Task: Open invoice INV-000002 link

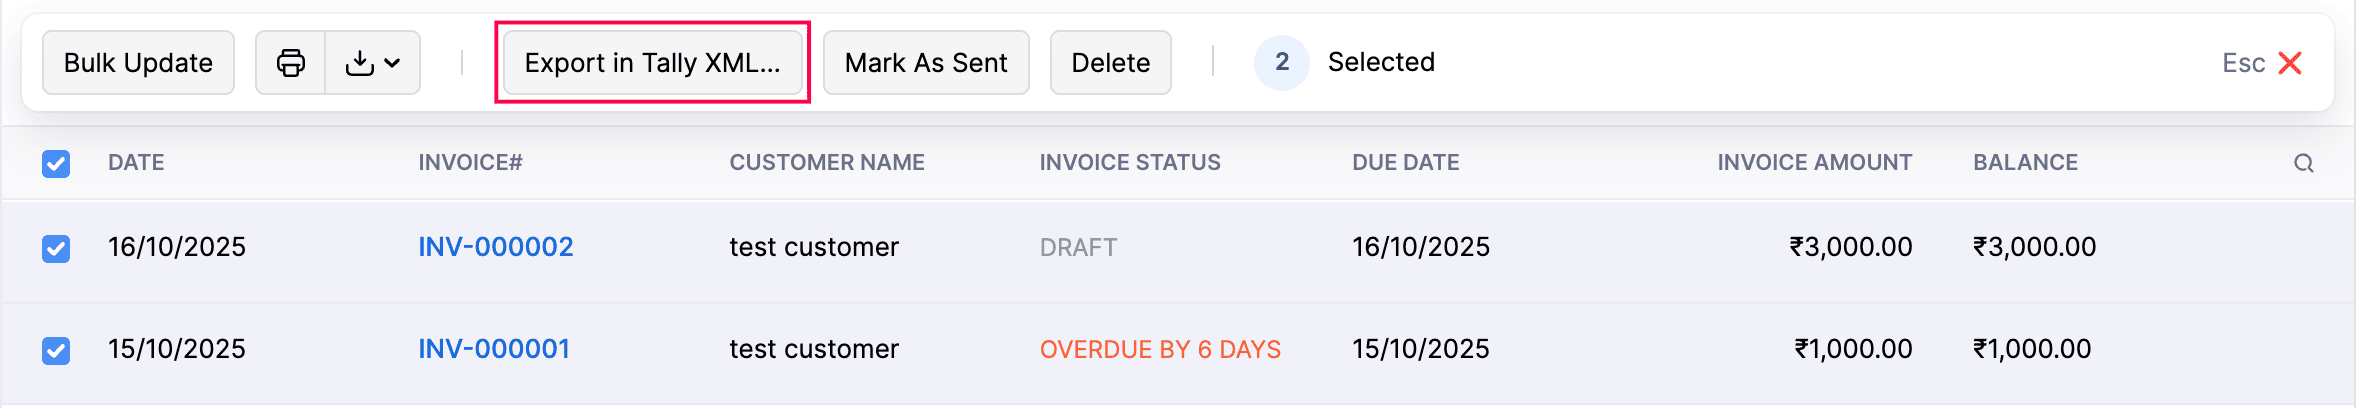Action: [x=495, y=247]
